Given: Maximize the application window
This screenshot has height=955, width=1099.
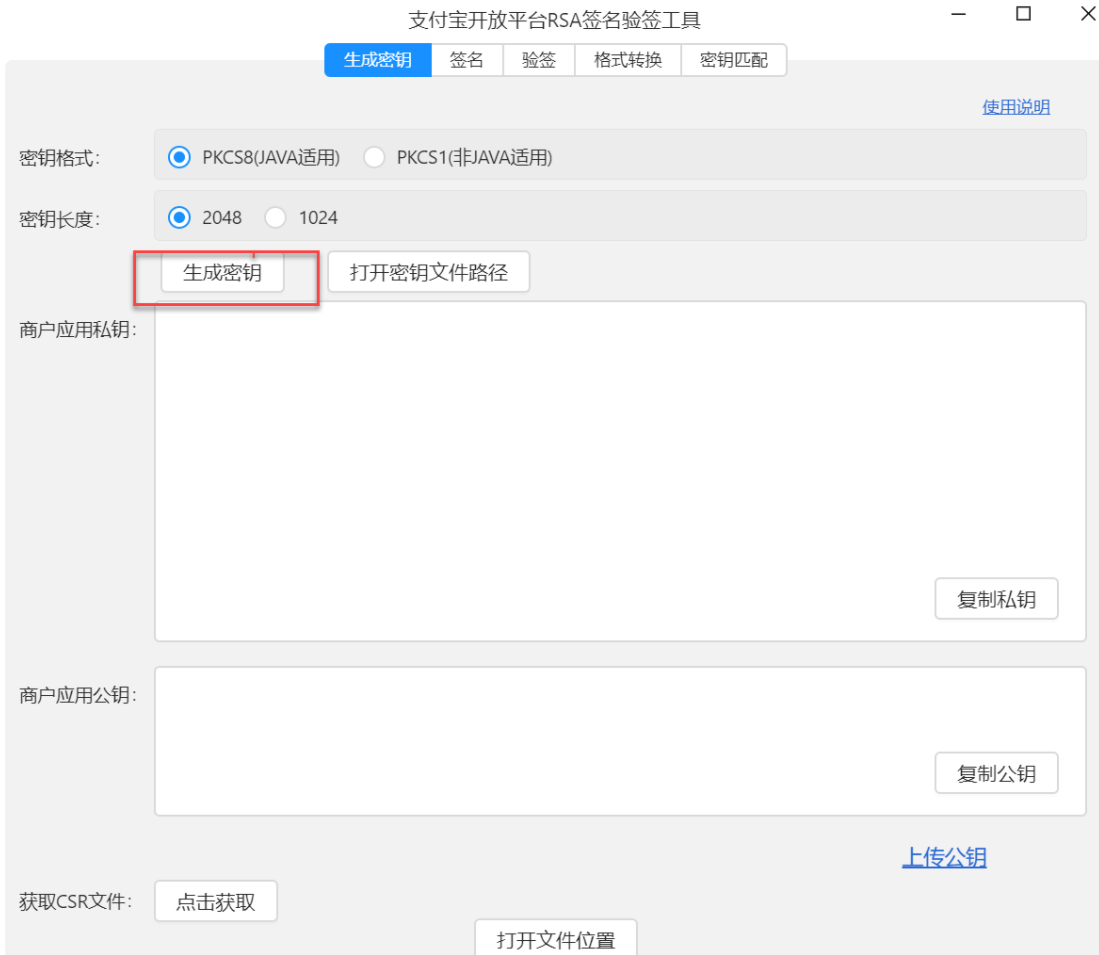Looking at the screenshot, I should pos(1023,14).
